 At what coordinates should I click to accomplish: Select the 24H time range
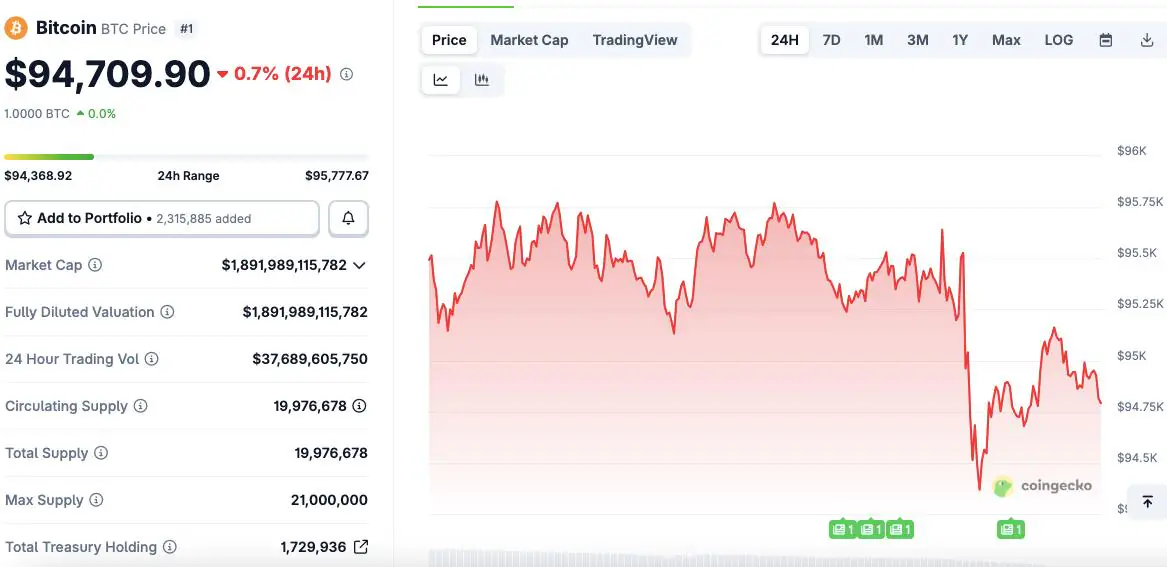[x=785, y=40]
